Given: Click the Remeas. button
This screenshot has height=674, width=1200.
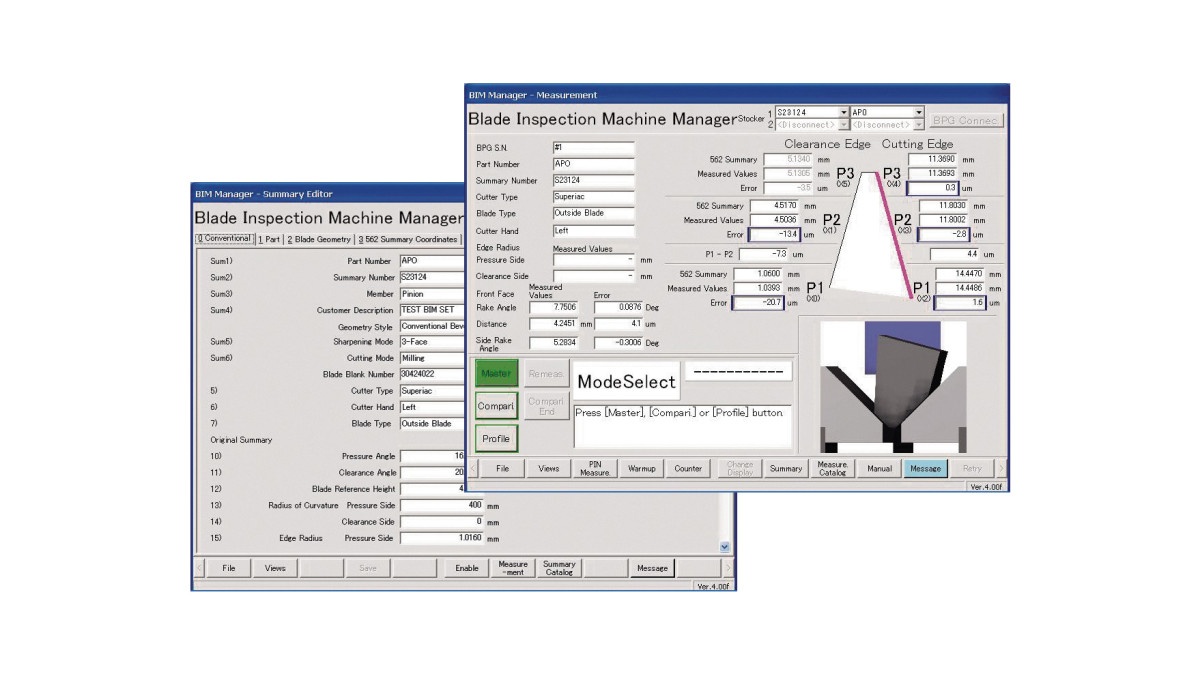Looking at the screenshot, I should click(x=546, y=373).
